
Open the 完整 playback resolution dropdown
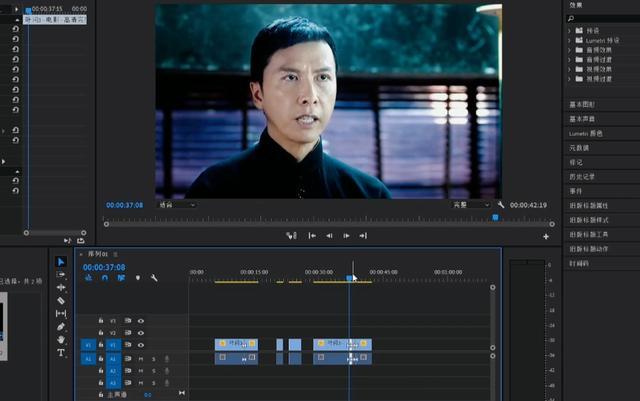click(470, 205)
